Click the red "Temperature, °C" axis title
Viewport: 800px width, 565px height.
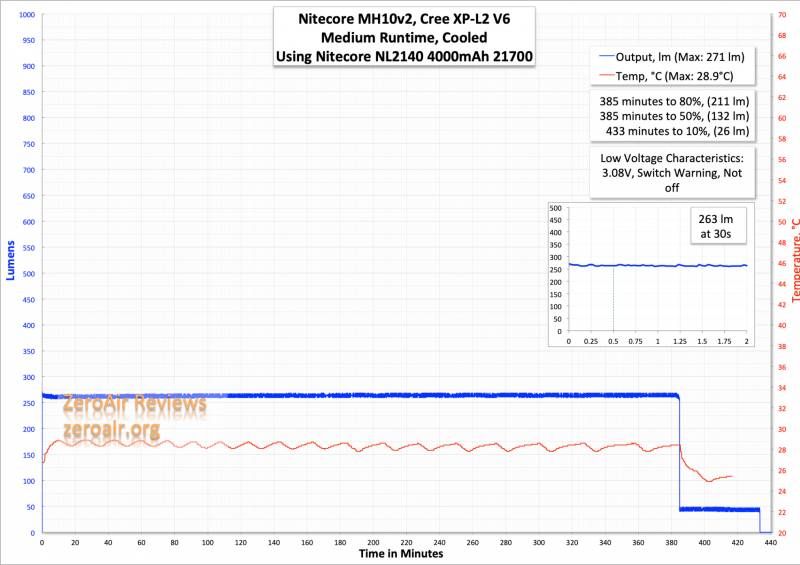[x=795, y=260]
